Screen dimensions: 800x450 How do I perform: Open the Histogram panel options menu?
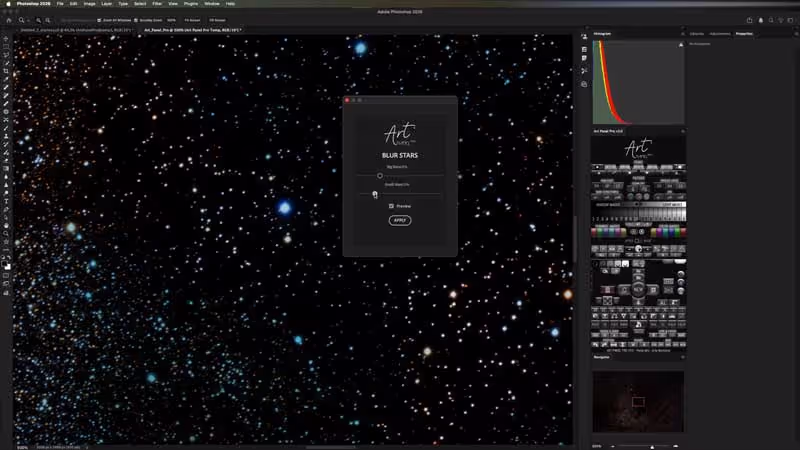683,34
